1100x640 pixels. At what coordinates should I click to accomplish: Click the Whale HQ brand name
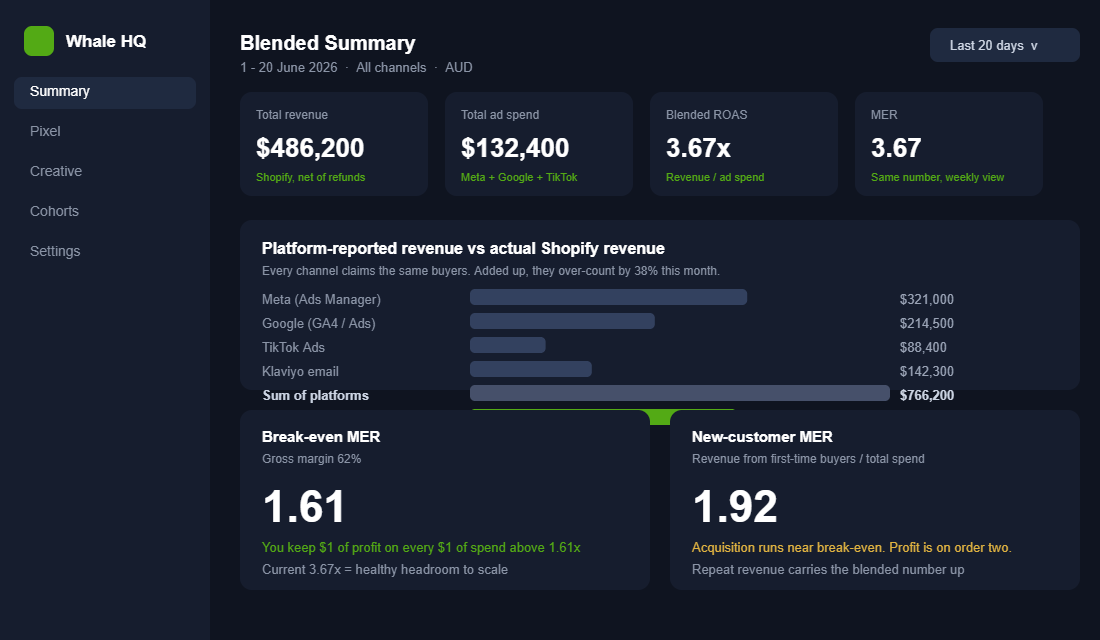tap(106, 41)
